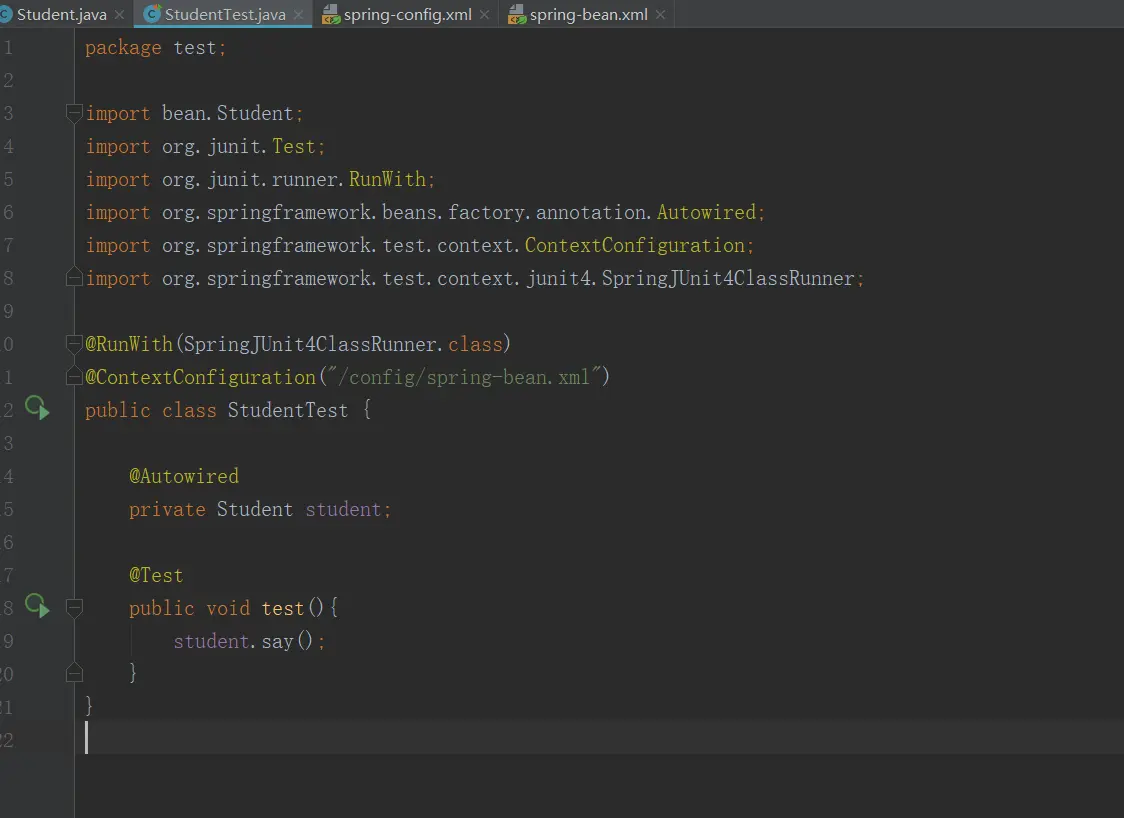
Task: Collapse the test() method body
Action: pyautogui.click(x=74, y=608)
